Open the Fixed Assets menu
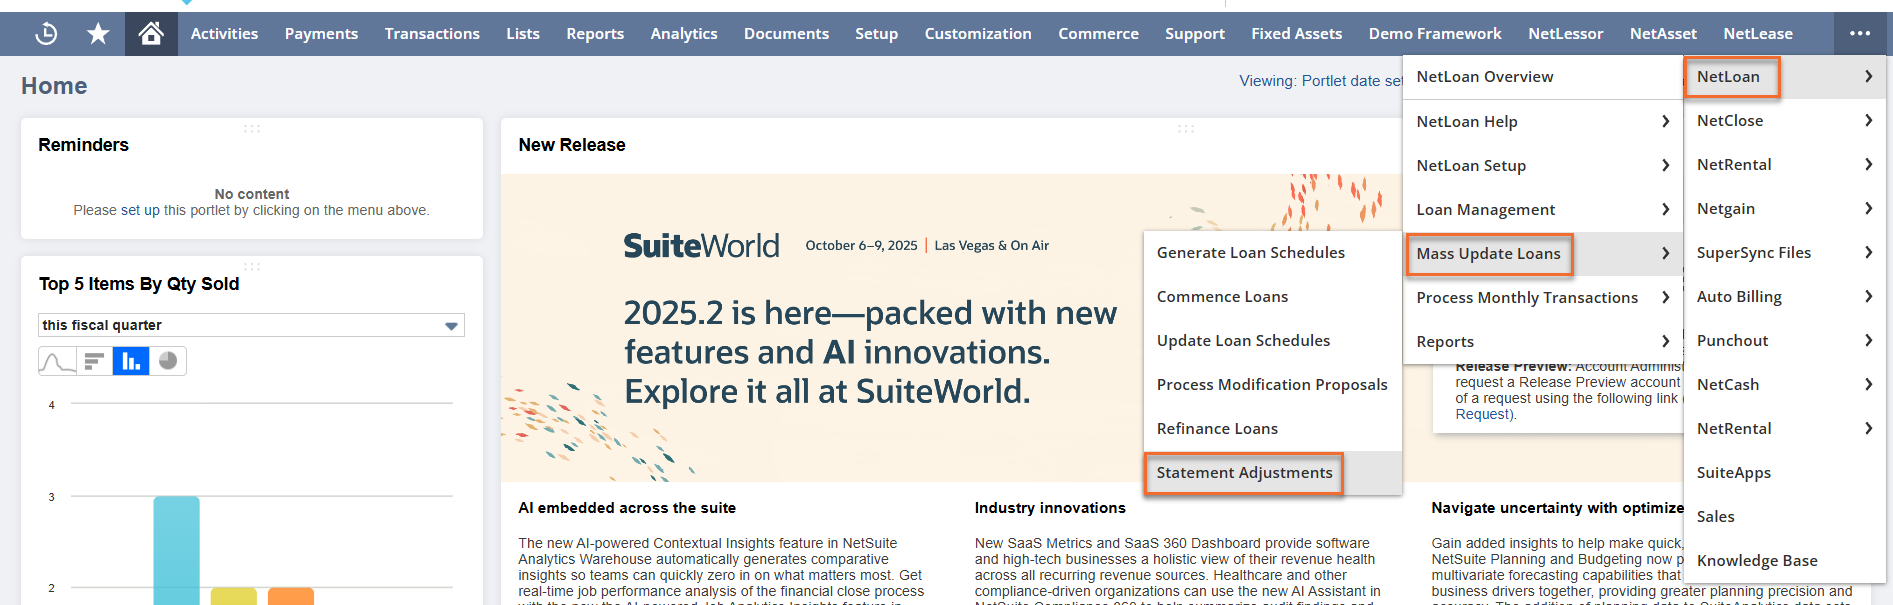The width and height of the screenshot is (1893, 605). (1296, 34)
